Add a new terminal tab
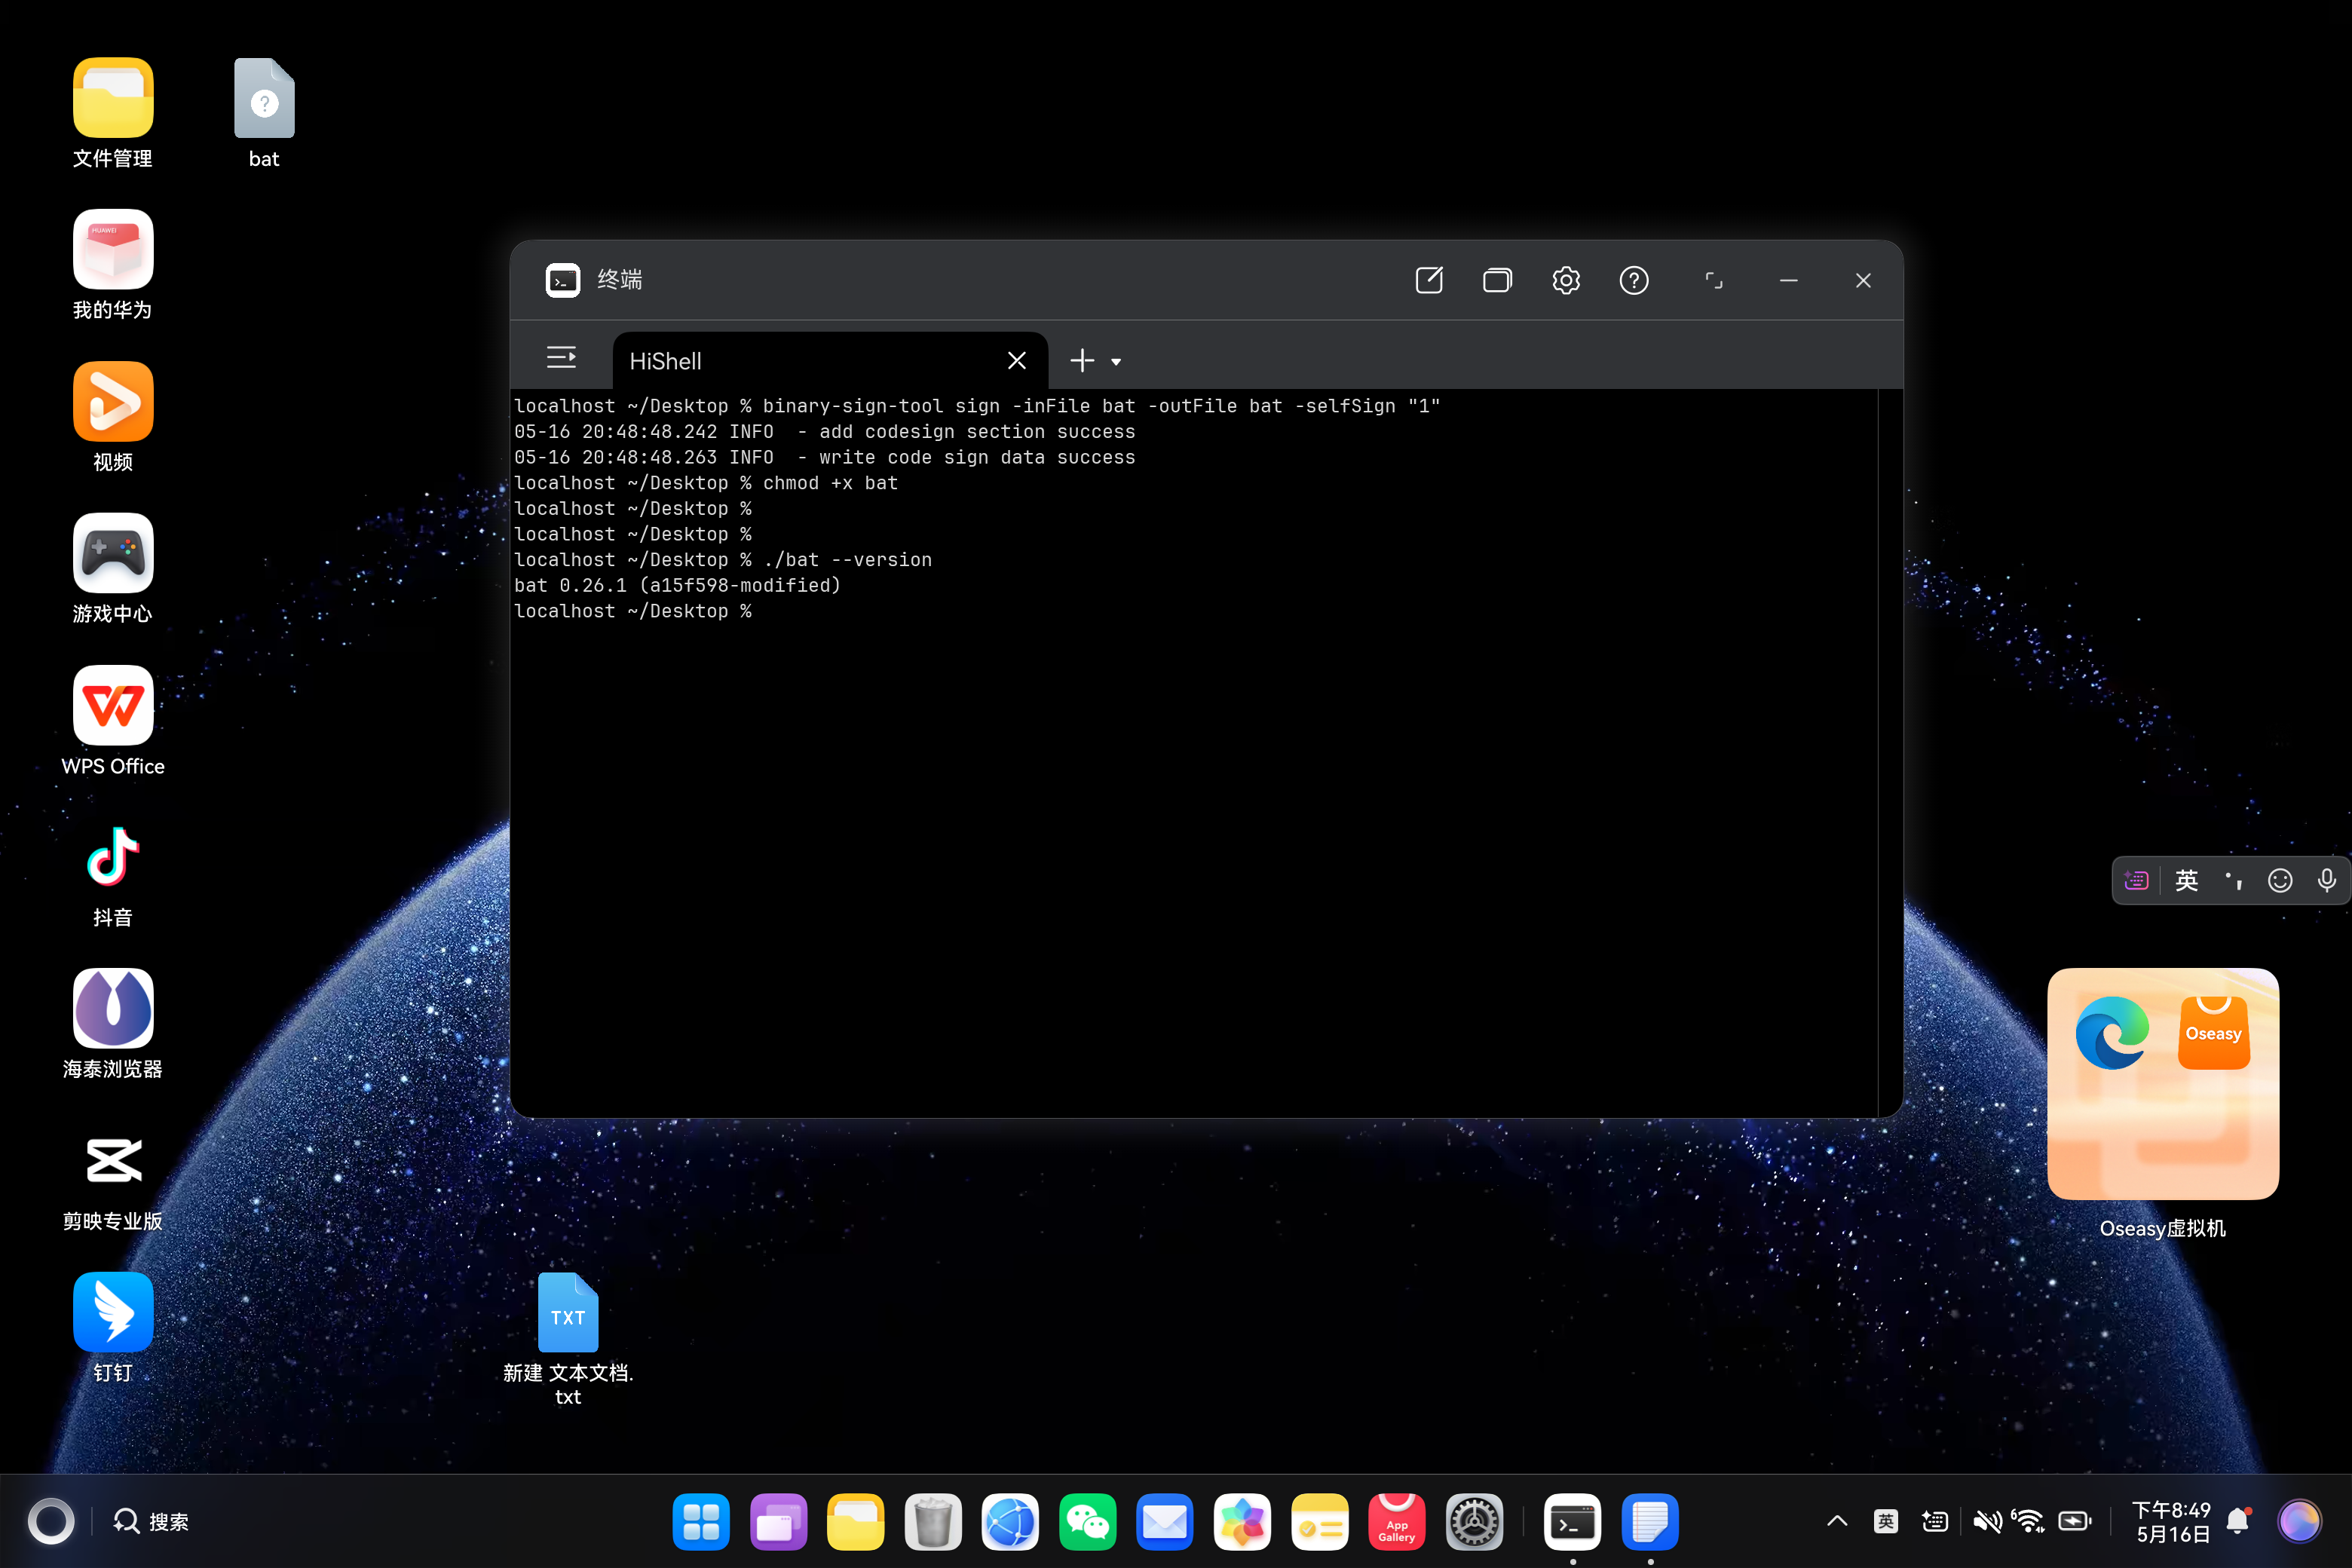Screen dimensions: 2352x1568 1082,361
